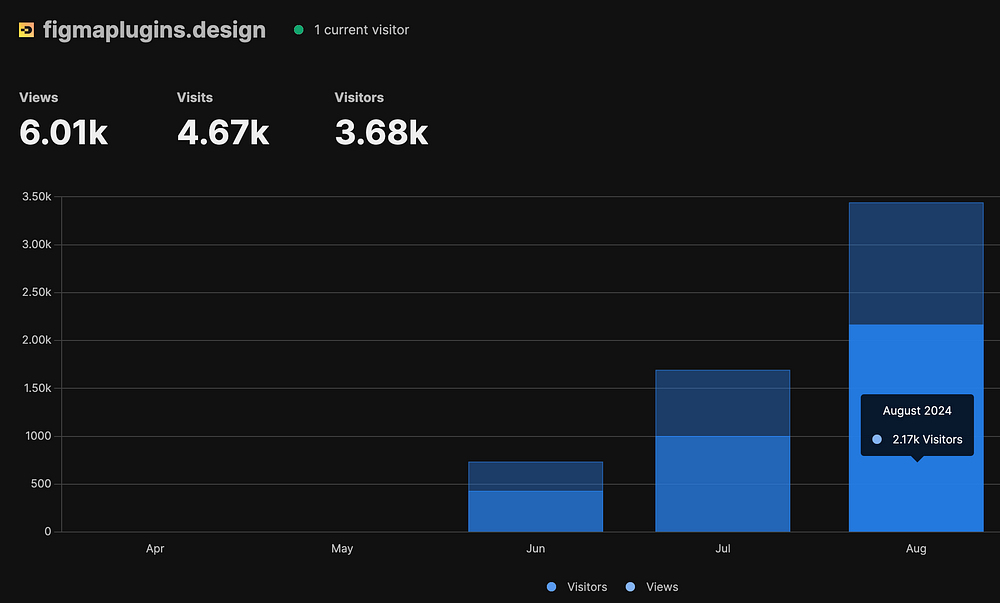Screen dimensions: 1000x603
Task: Select the '1 current visitor' text
Action: (362, 30)
